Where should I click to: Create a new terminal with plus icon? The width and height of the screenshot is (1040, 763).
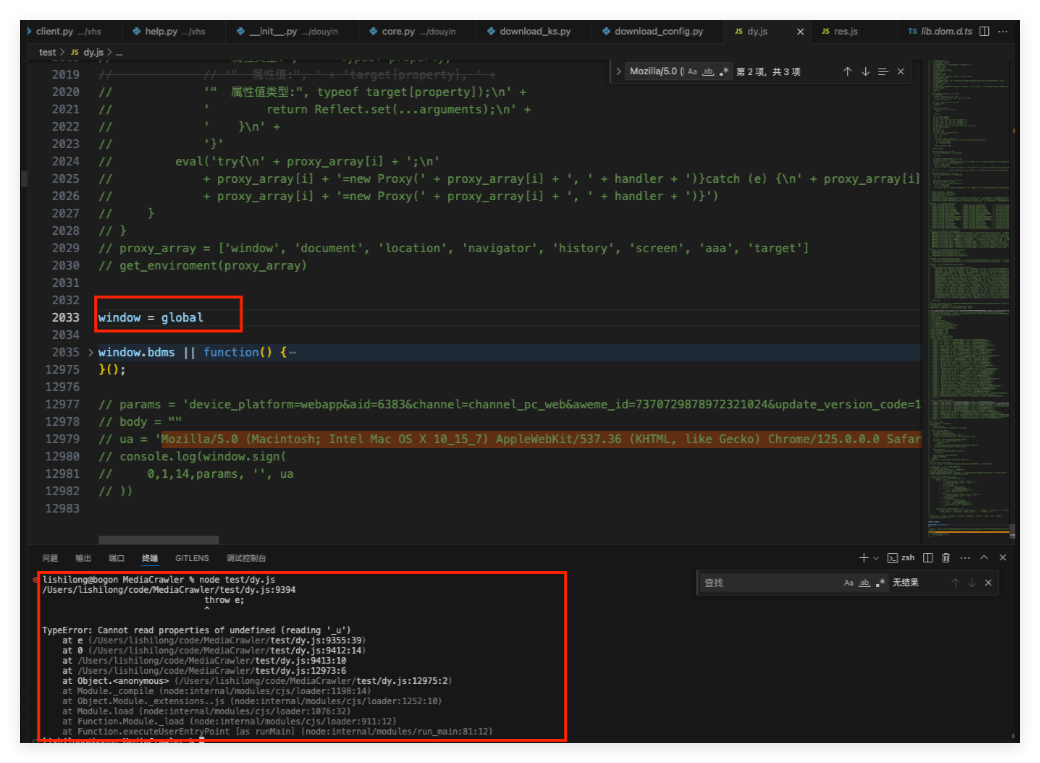[864, 558]
